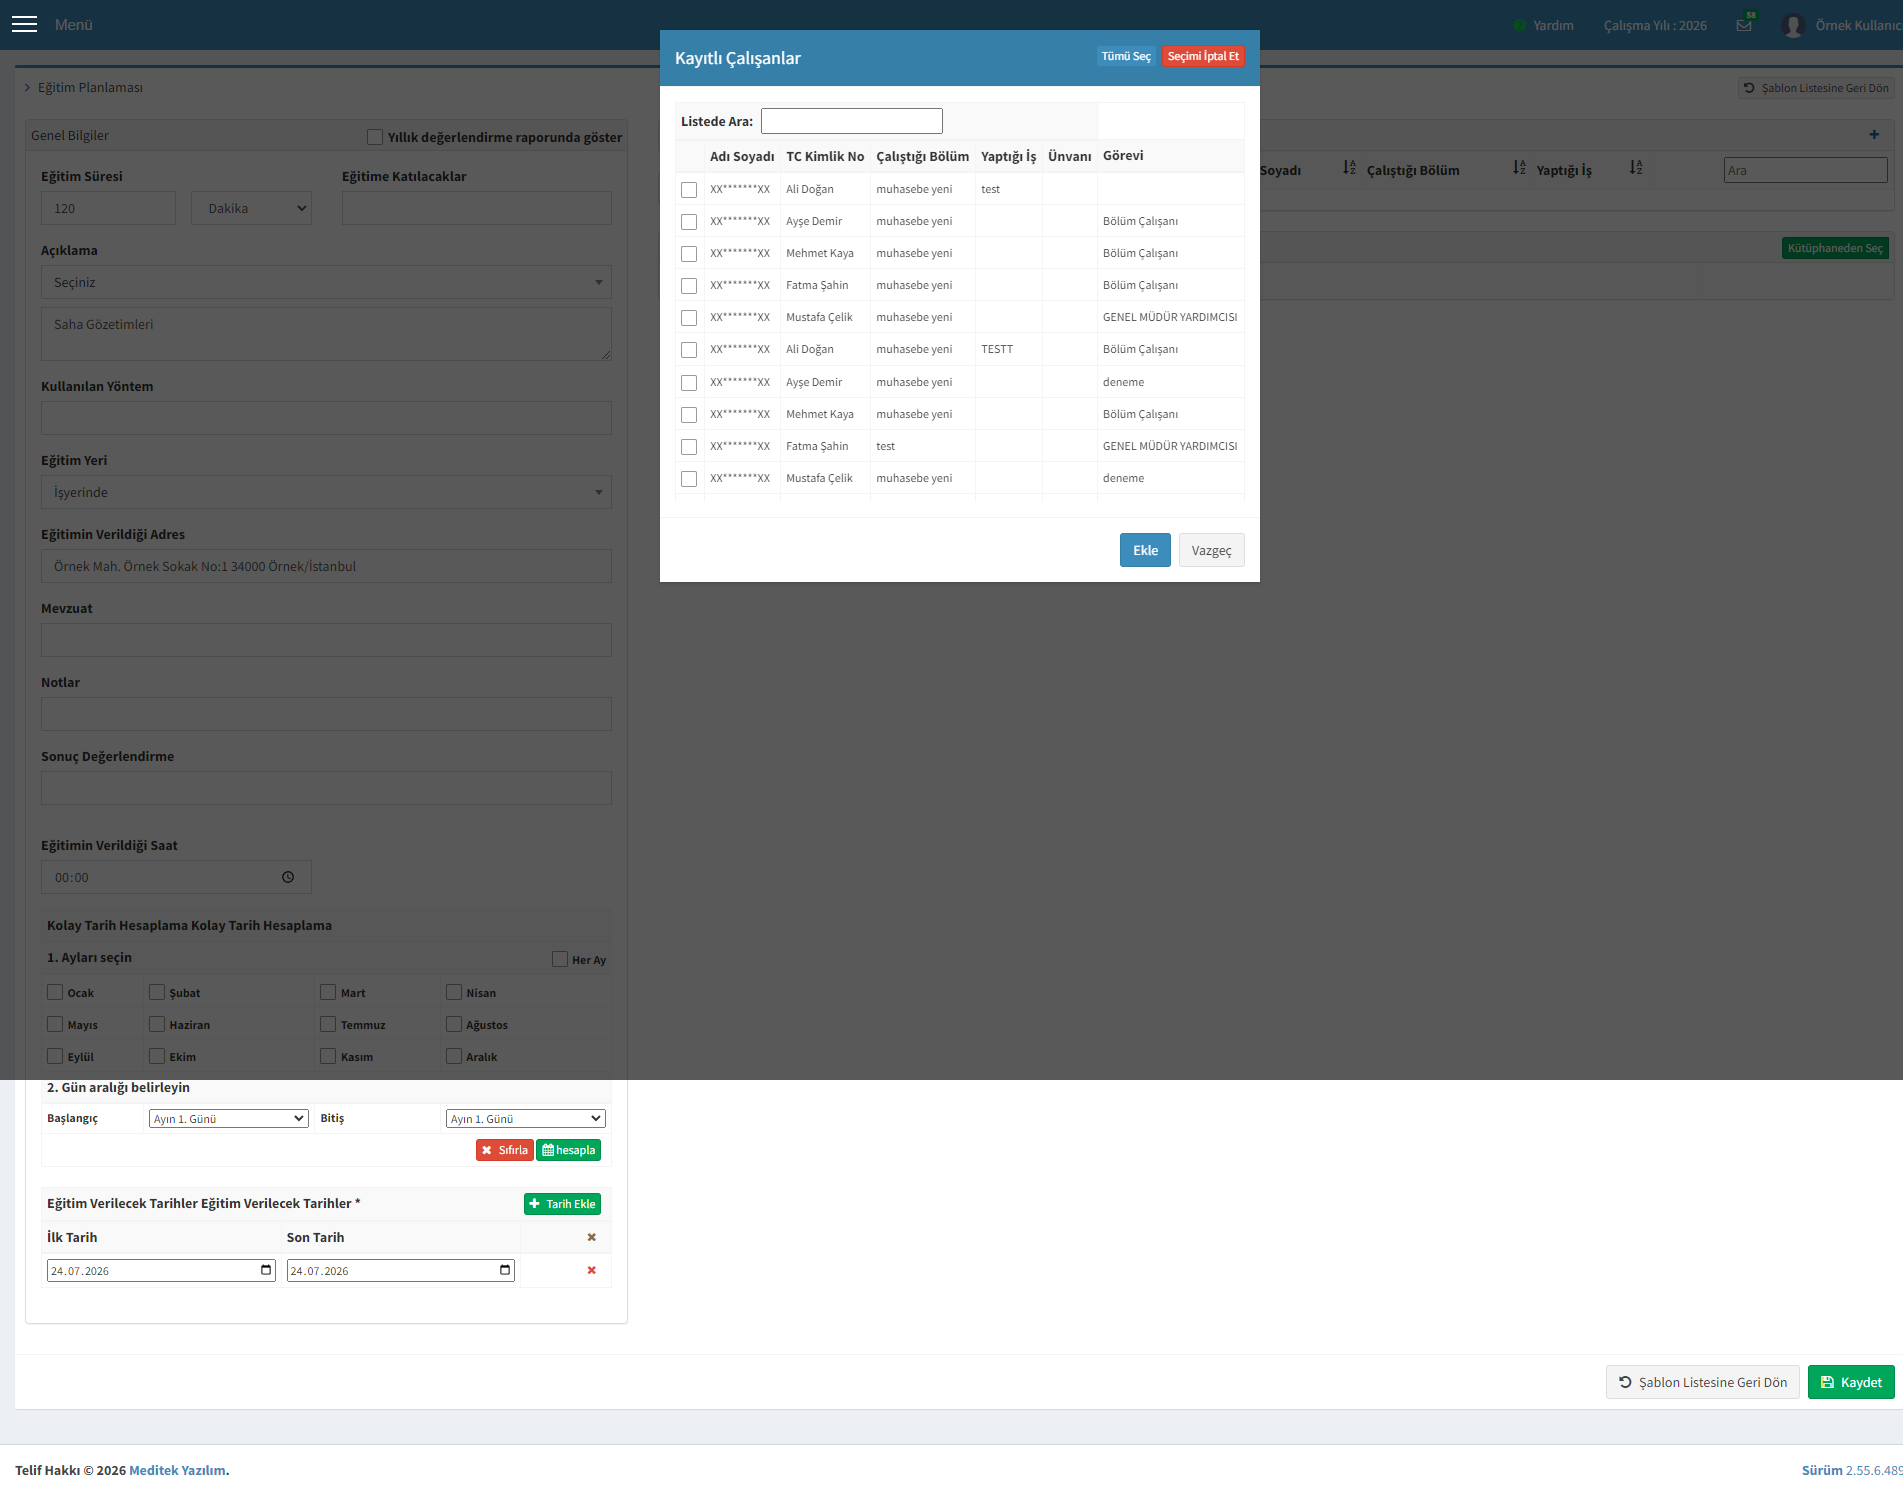Expand the Eğitim Yeri dropdown
This screenshot has width=1903, height=1495.
[x=326, y=492]
